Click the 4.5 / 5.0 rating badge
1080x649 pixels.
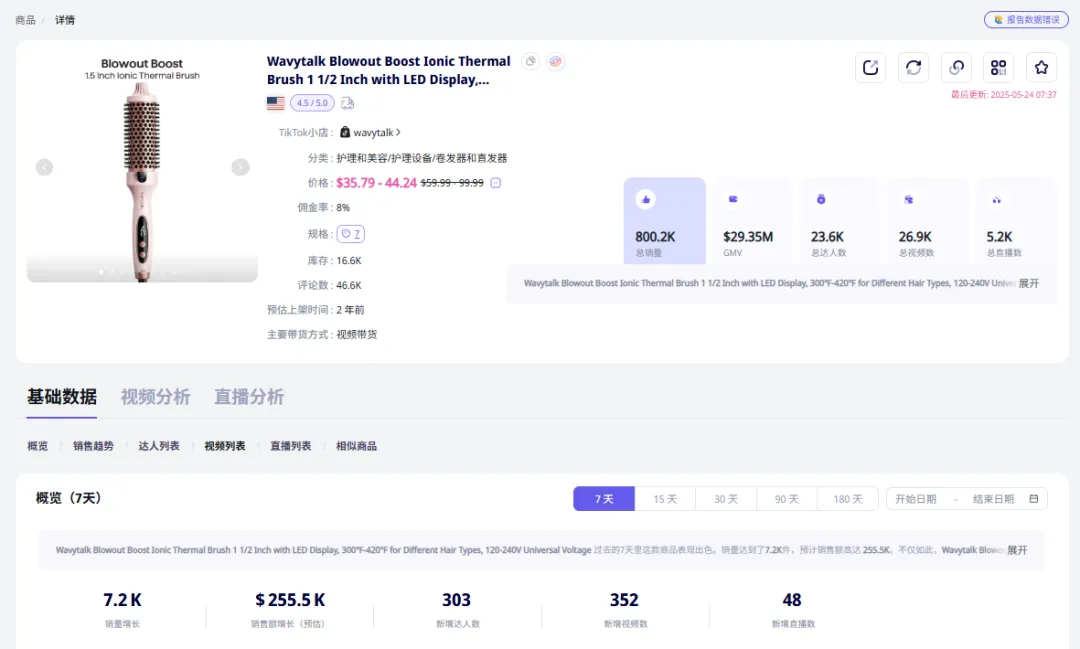click(x=312, y=103)
